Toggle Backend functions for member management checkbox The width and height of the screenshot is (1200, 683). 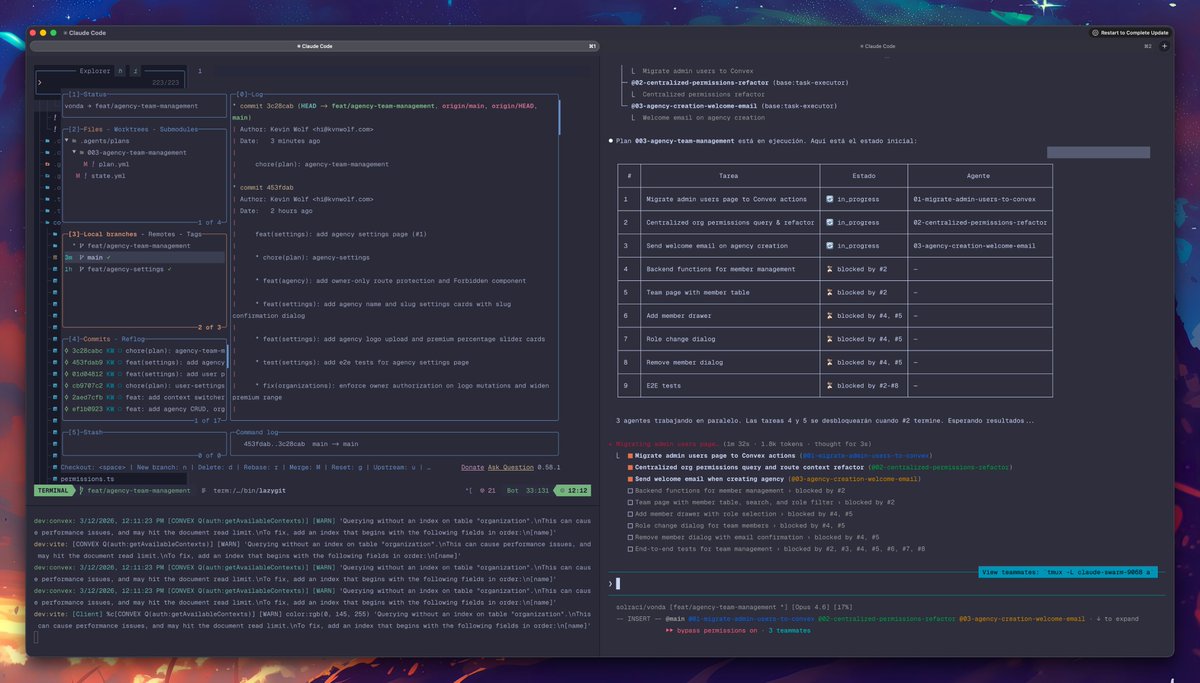point(630,490)
